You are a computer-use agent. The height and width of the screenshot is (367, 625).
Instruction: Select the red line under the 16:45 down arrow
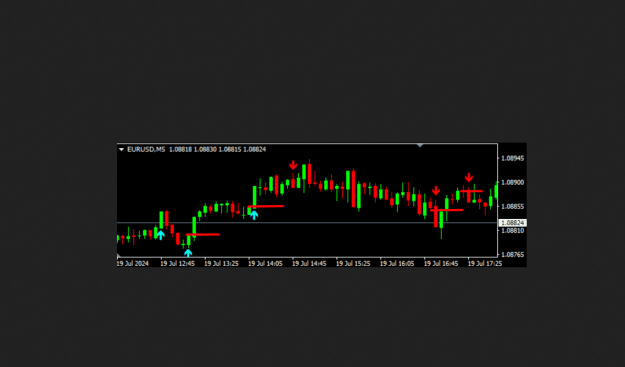(447, 210)
